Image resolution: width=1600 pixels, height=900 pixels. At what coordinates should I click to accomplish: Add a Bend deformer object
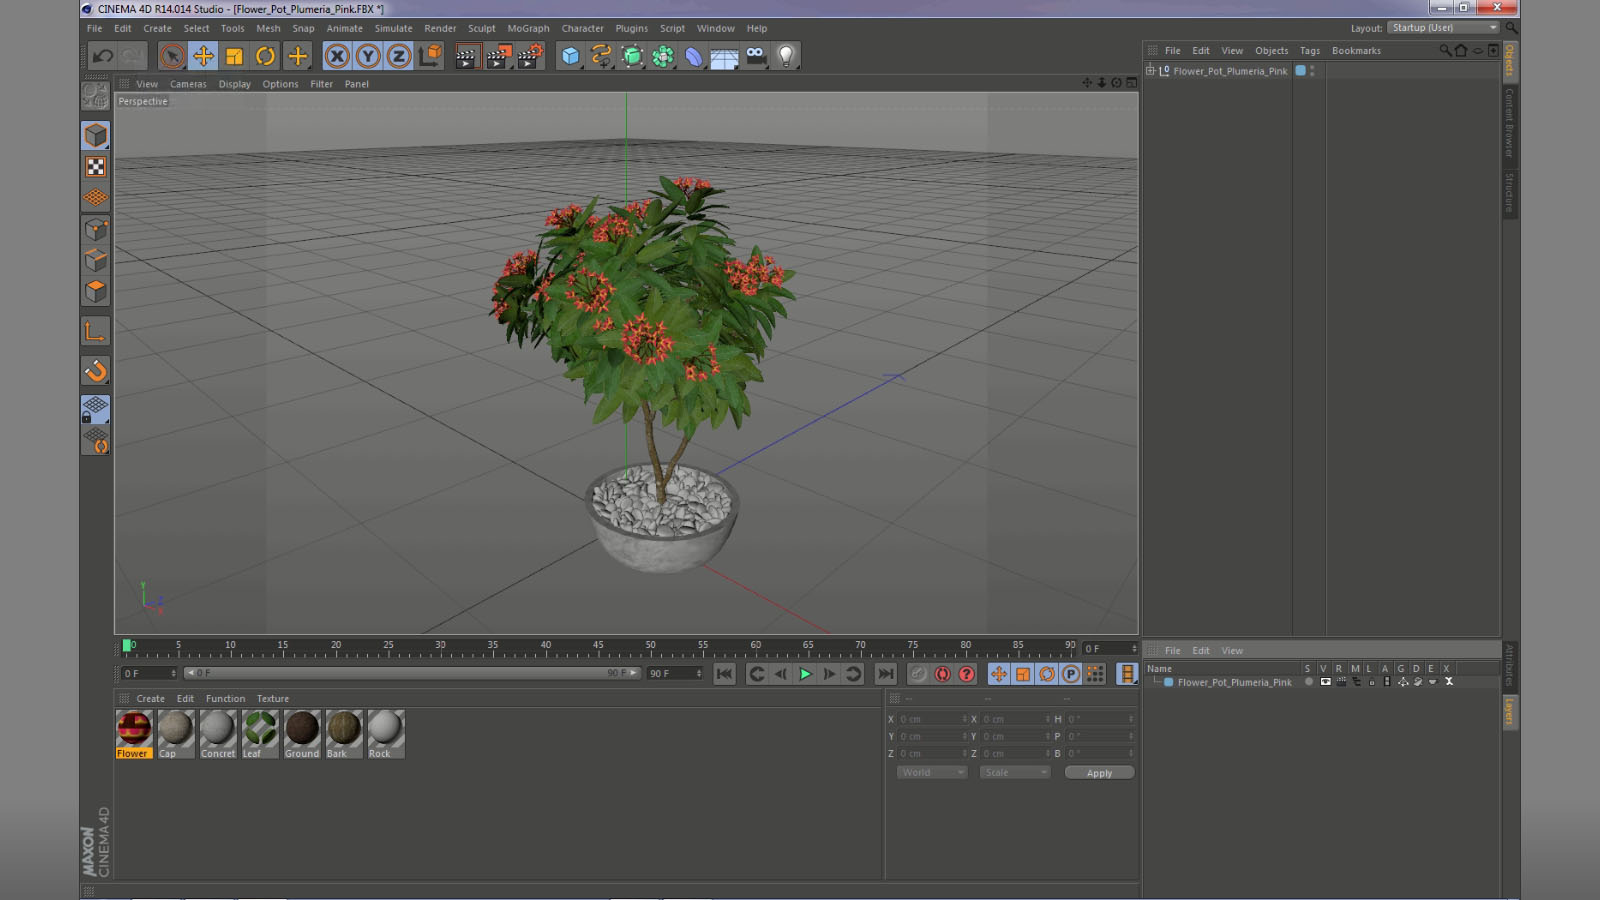coord(694,56)
